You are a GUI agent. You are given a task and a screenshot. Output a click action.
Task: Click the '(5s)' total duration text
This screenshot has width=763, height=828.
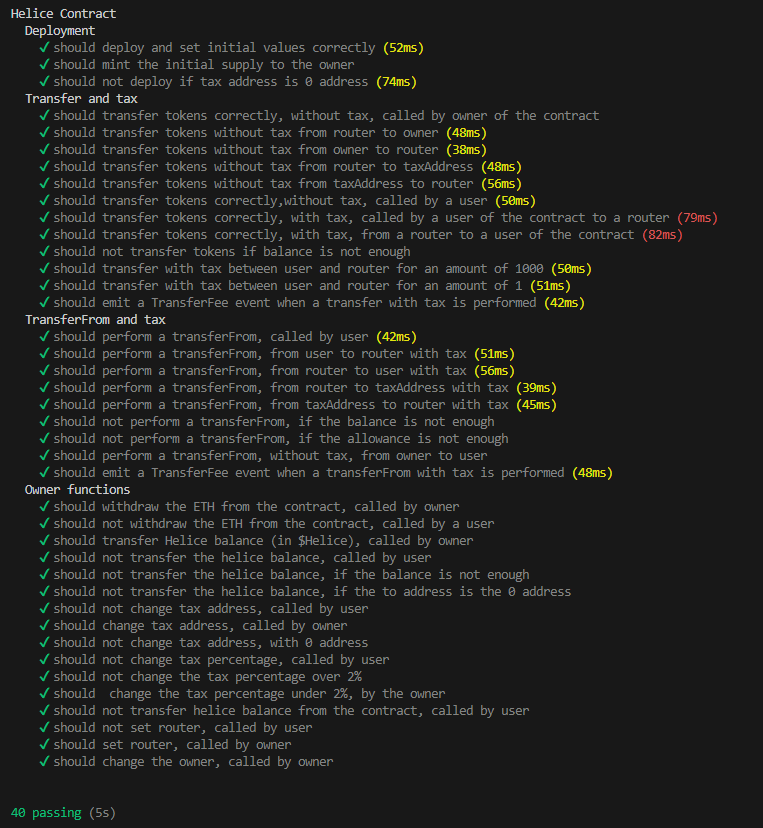click(x=102, y=813)
